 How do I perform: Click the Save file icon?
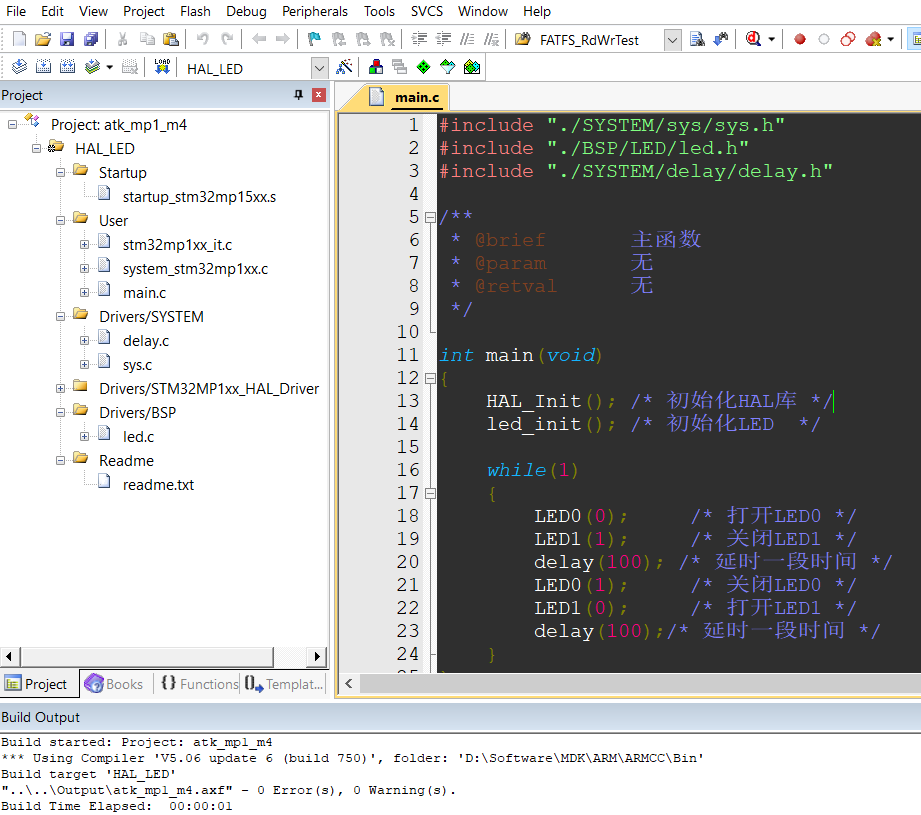click(67, 39)
